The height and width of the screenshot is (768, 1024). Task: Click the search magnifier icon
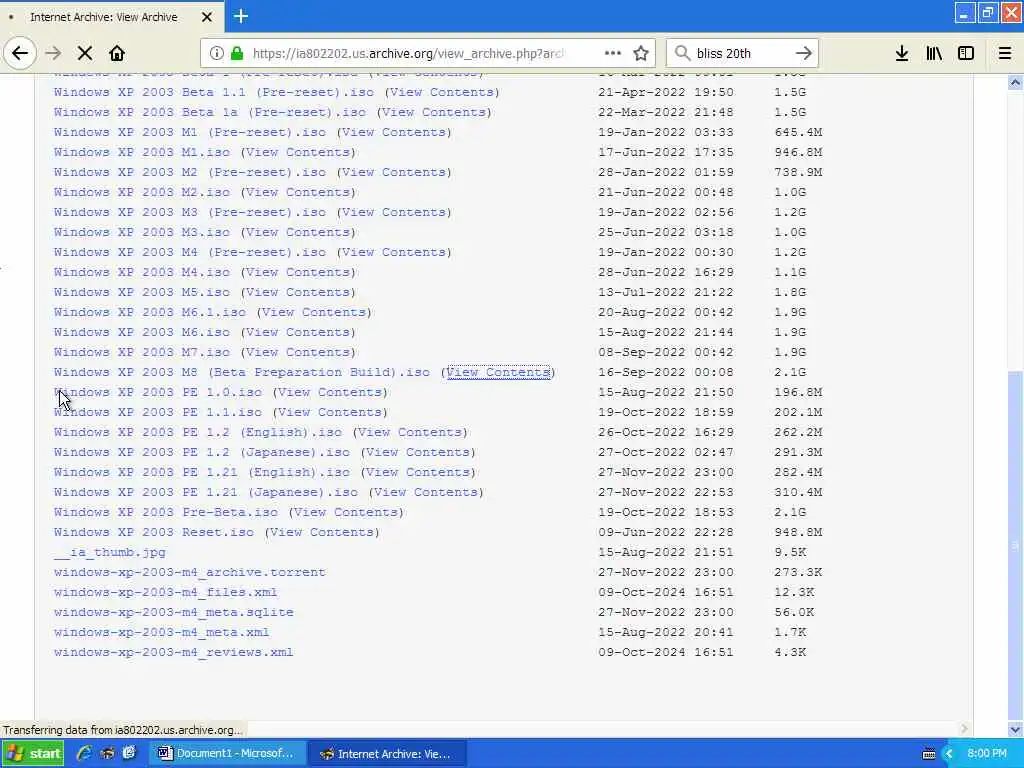pyautogui.click(x=682, y=53)
